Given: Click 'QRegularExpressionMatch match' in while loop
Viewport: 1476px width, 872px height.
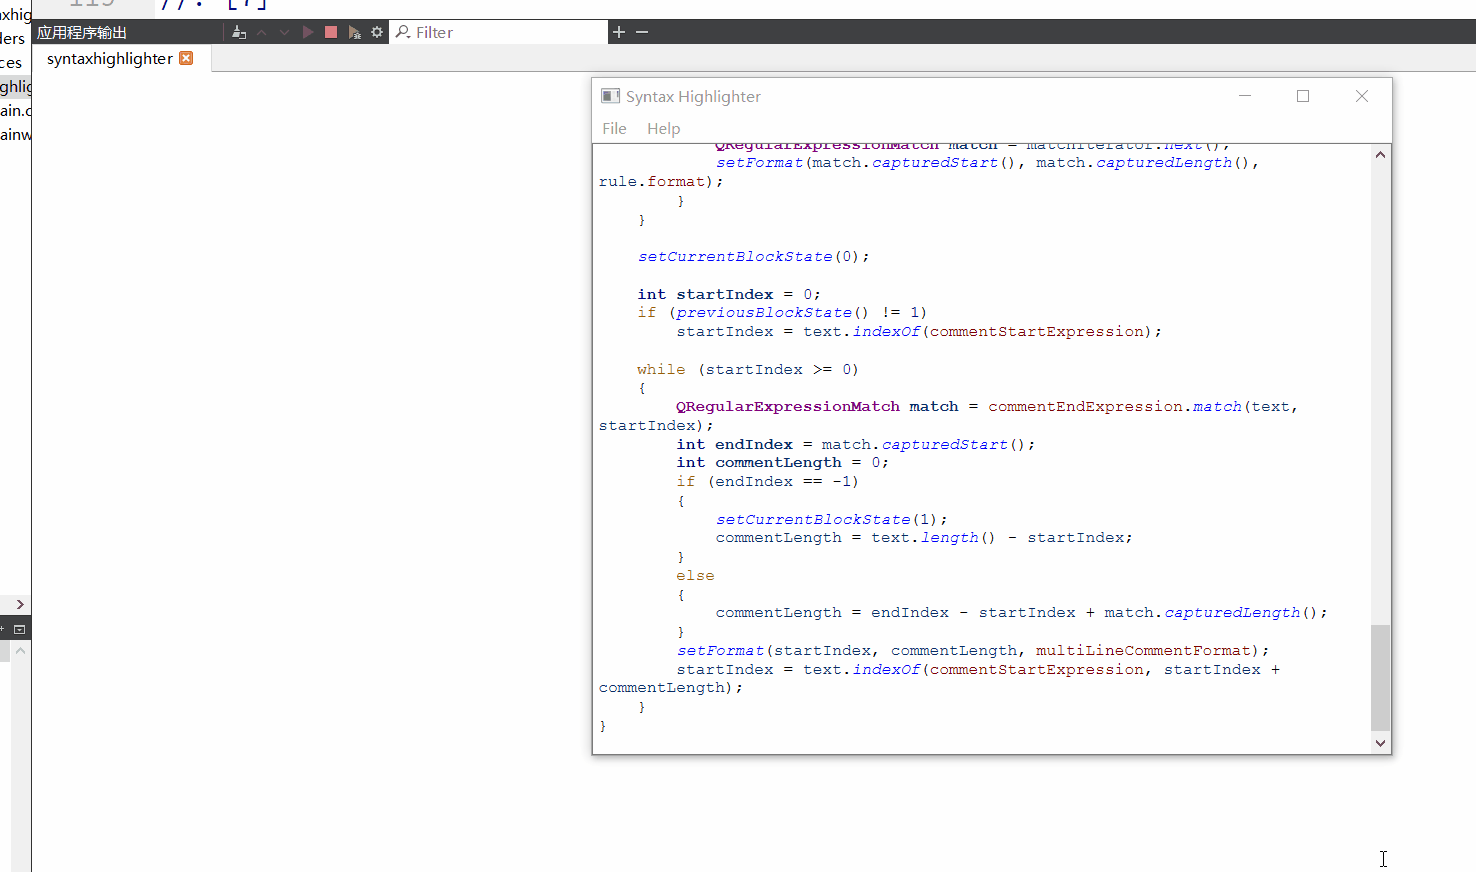Looking at the screenshot, I should 817,407.
